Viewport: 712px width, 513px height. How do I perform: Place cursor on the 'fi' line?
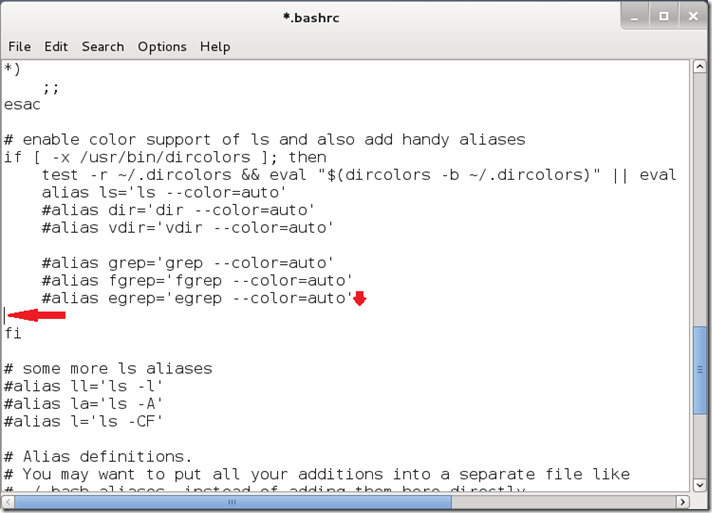[13, 334]
